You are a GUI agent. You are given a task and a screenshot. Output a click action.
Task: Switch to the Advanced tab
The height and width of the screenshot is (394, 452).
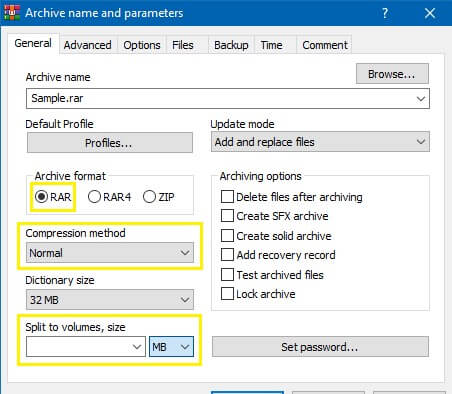87,45
